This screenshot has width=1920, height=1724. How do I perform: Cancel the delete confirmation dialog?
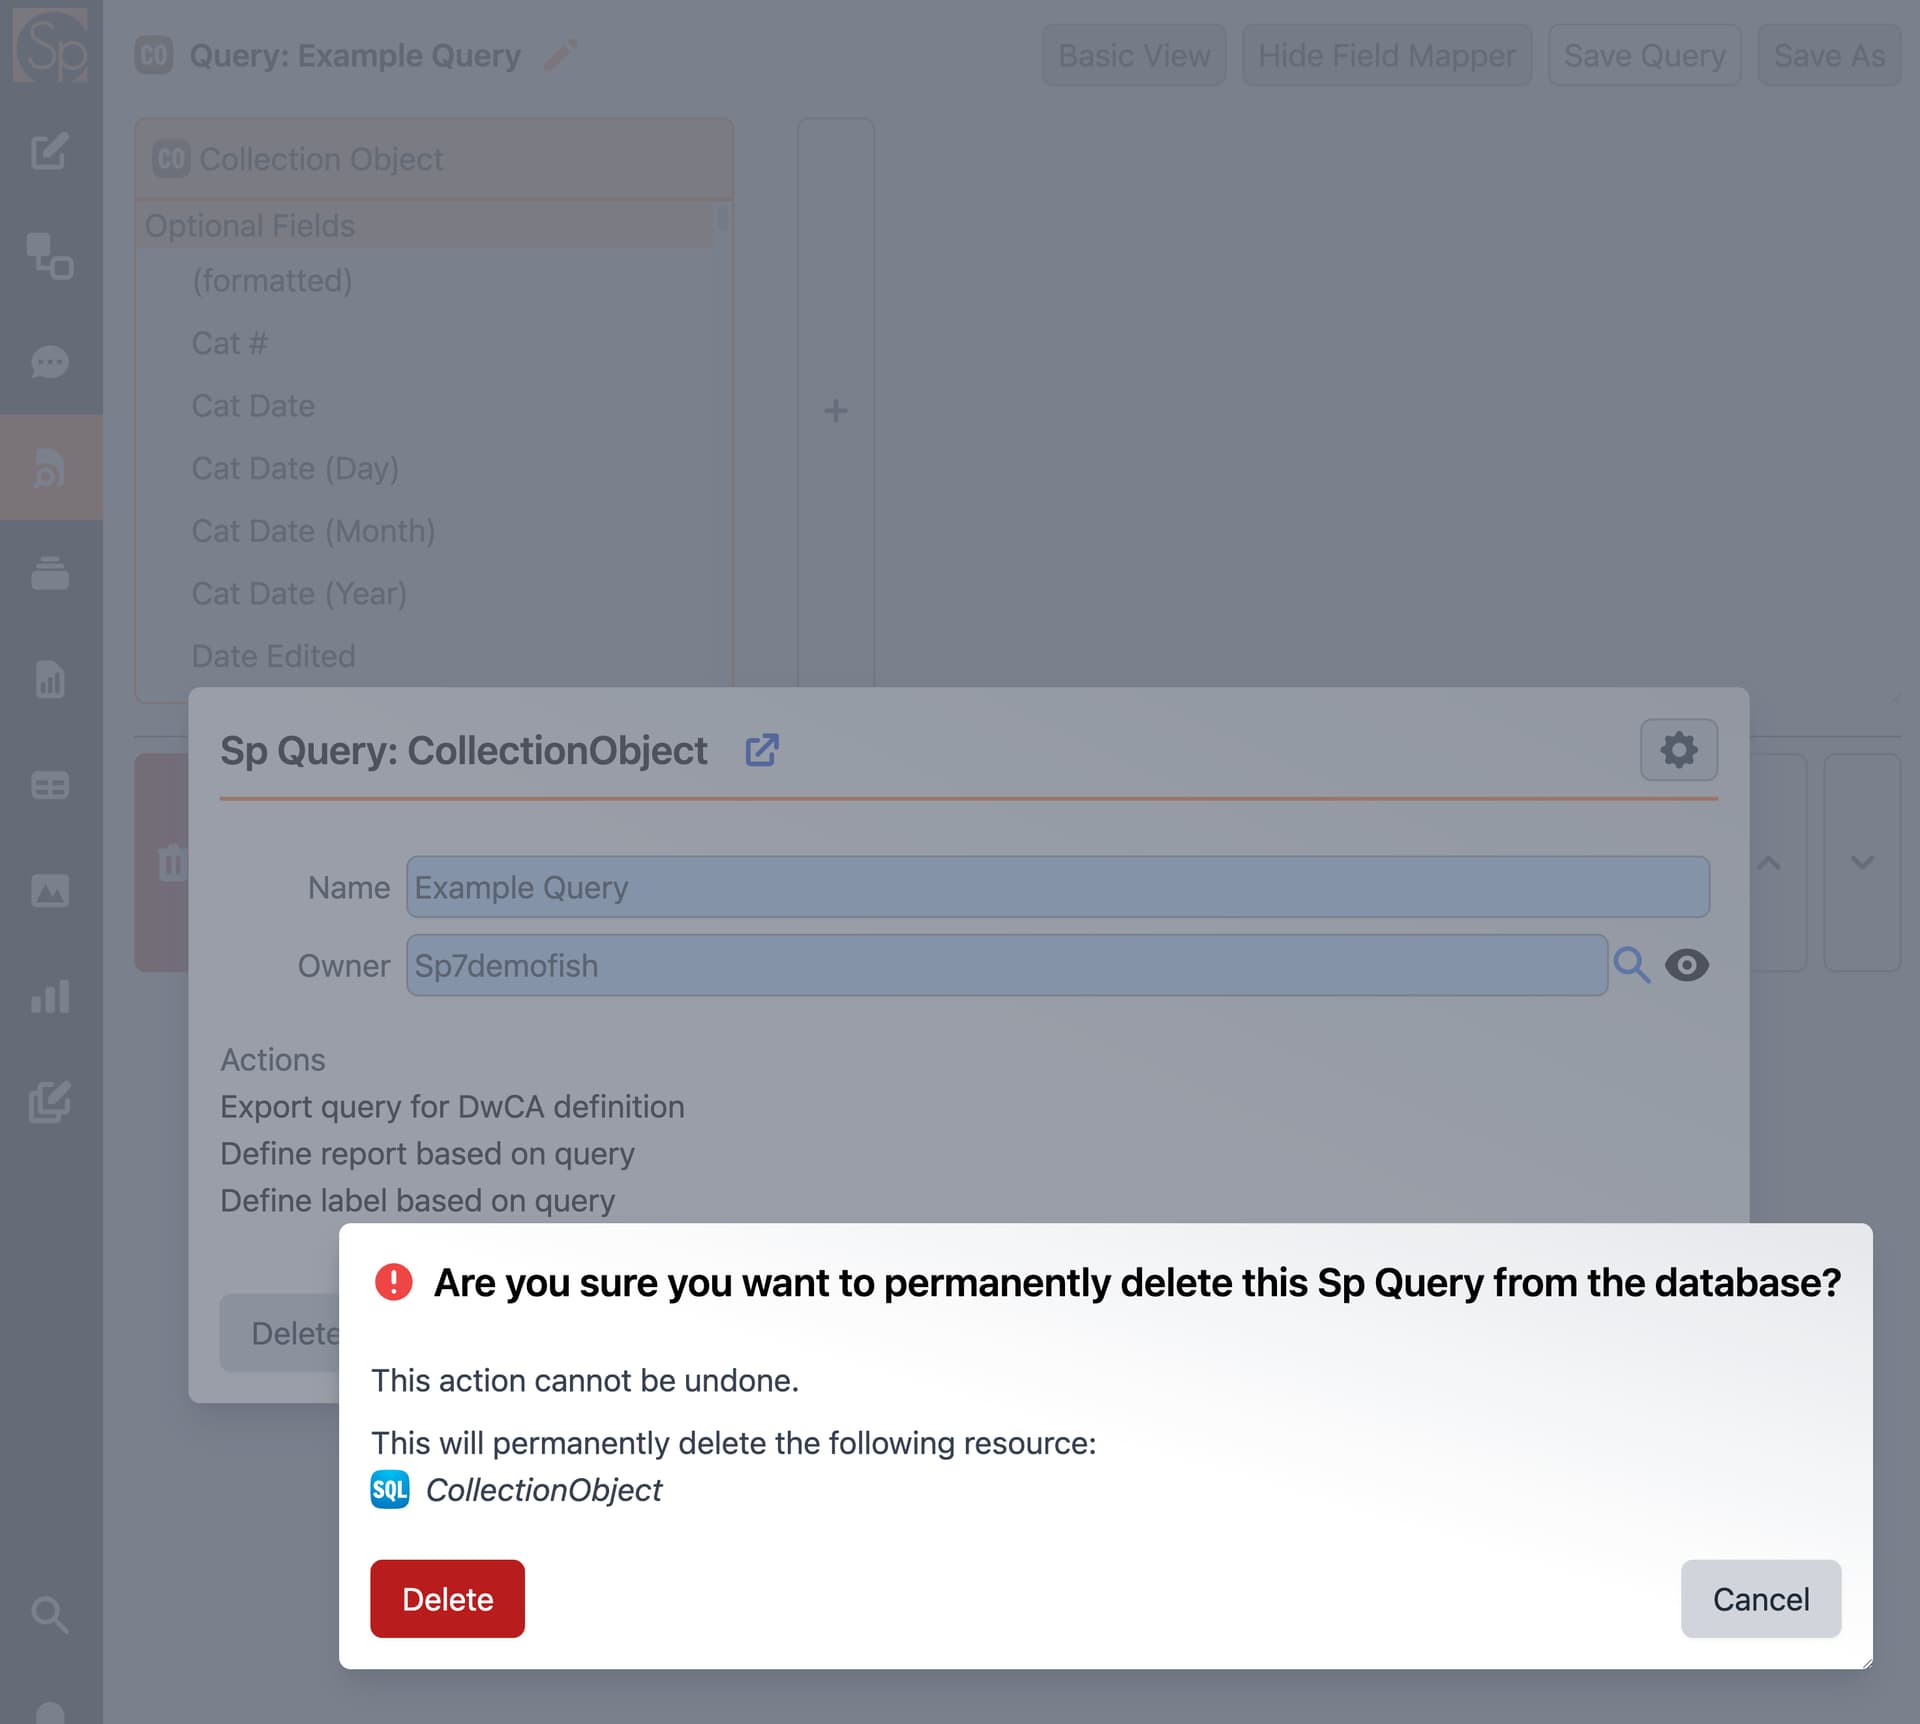tap(1760, 1598)
